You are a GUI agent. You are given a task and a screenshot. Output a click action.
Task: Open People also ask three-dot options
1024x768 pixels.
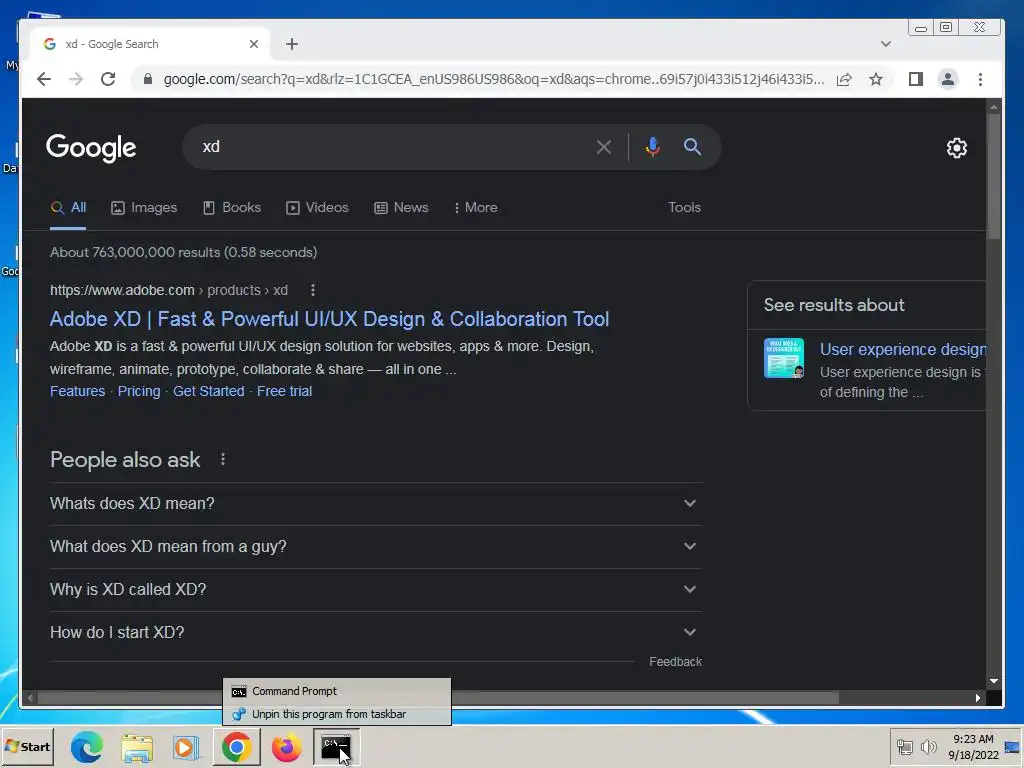pyautogui.click(x=223, y=460)
